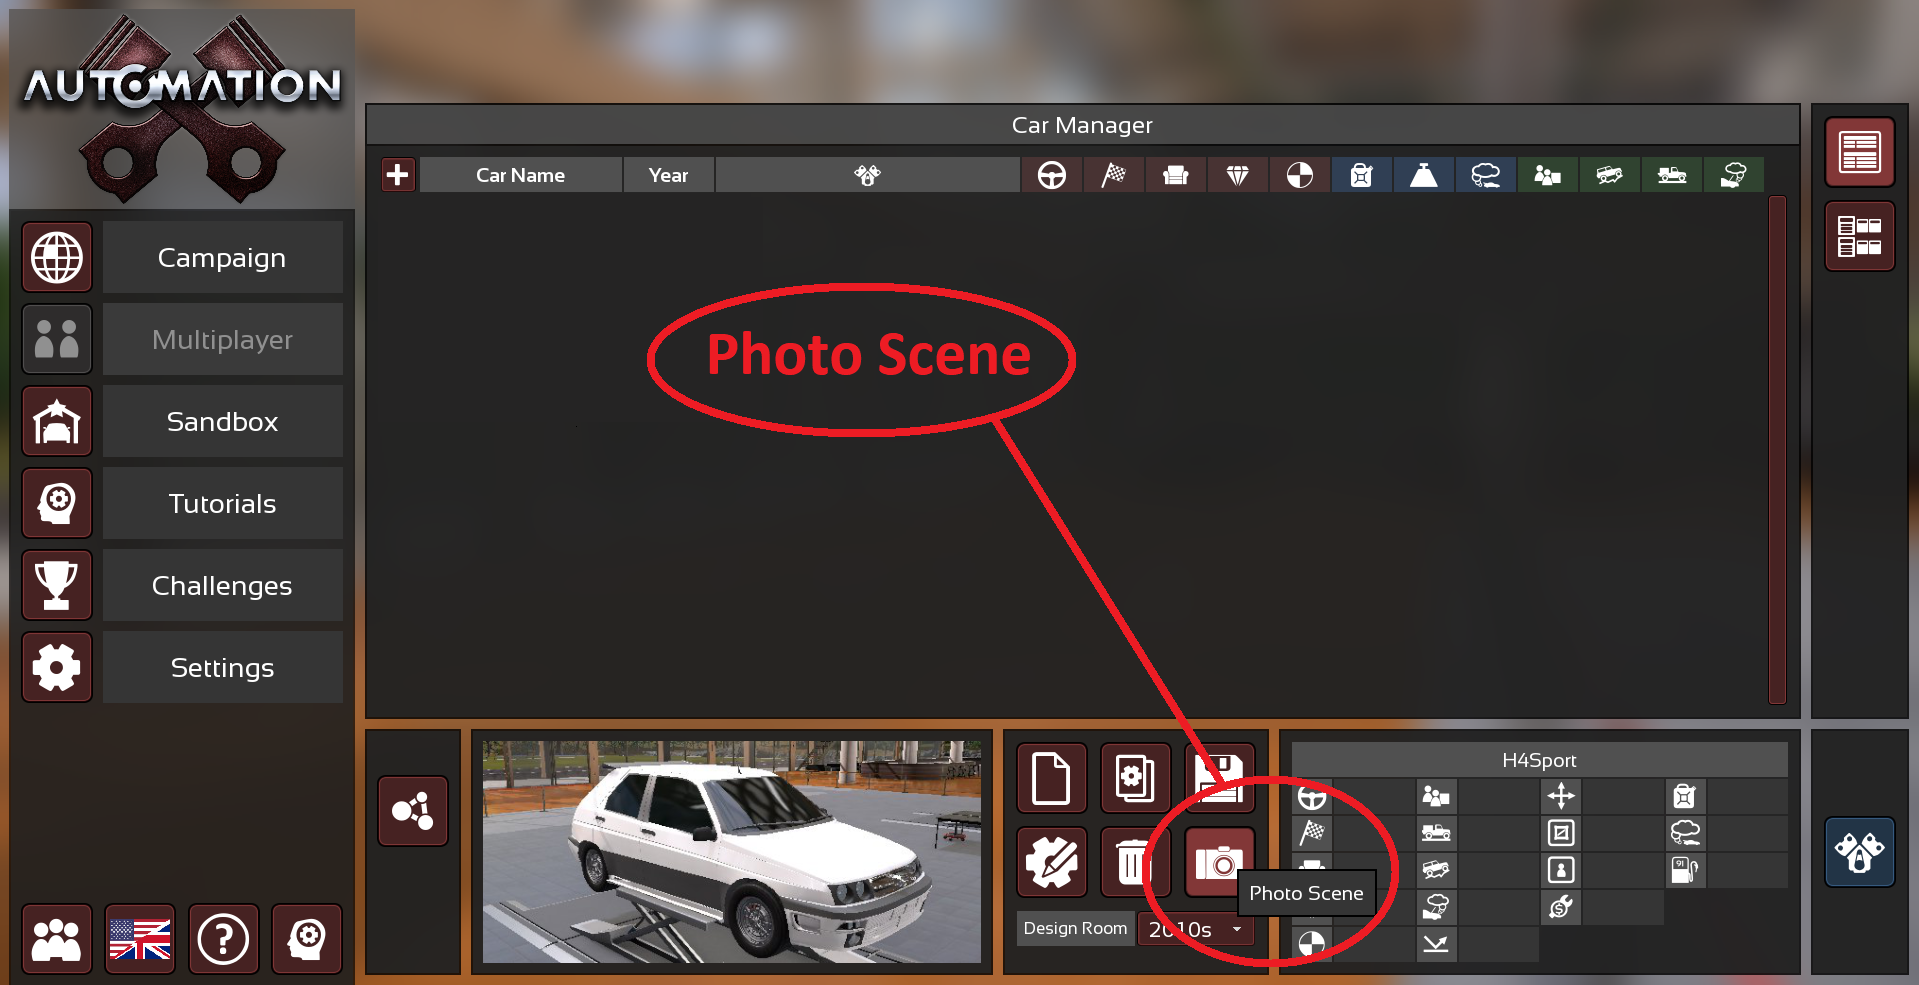Viewport: 1919px width, 985px height.
Task: Sort the list by Year column
Action: tap(668, 175)
